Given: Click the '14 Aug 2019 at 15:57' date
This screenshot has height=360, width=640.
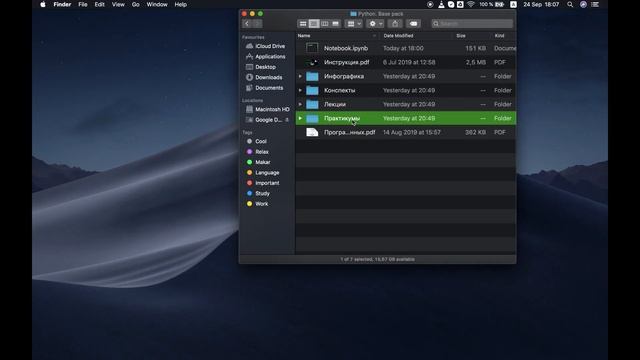Looking at the screenshot, I should (x=411, y=132).
